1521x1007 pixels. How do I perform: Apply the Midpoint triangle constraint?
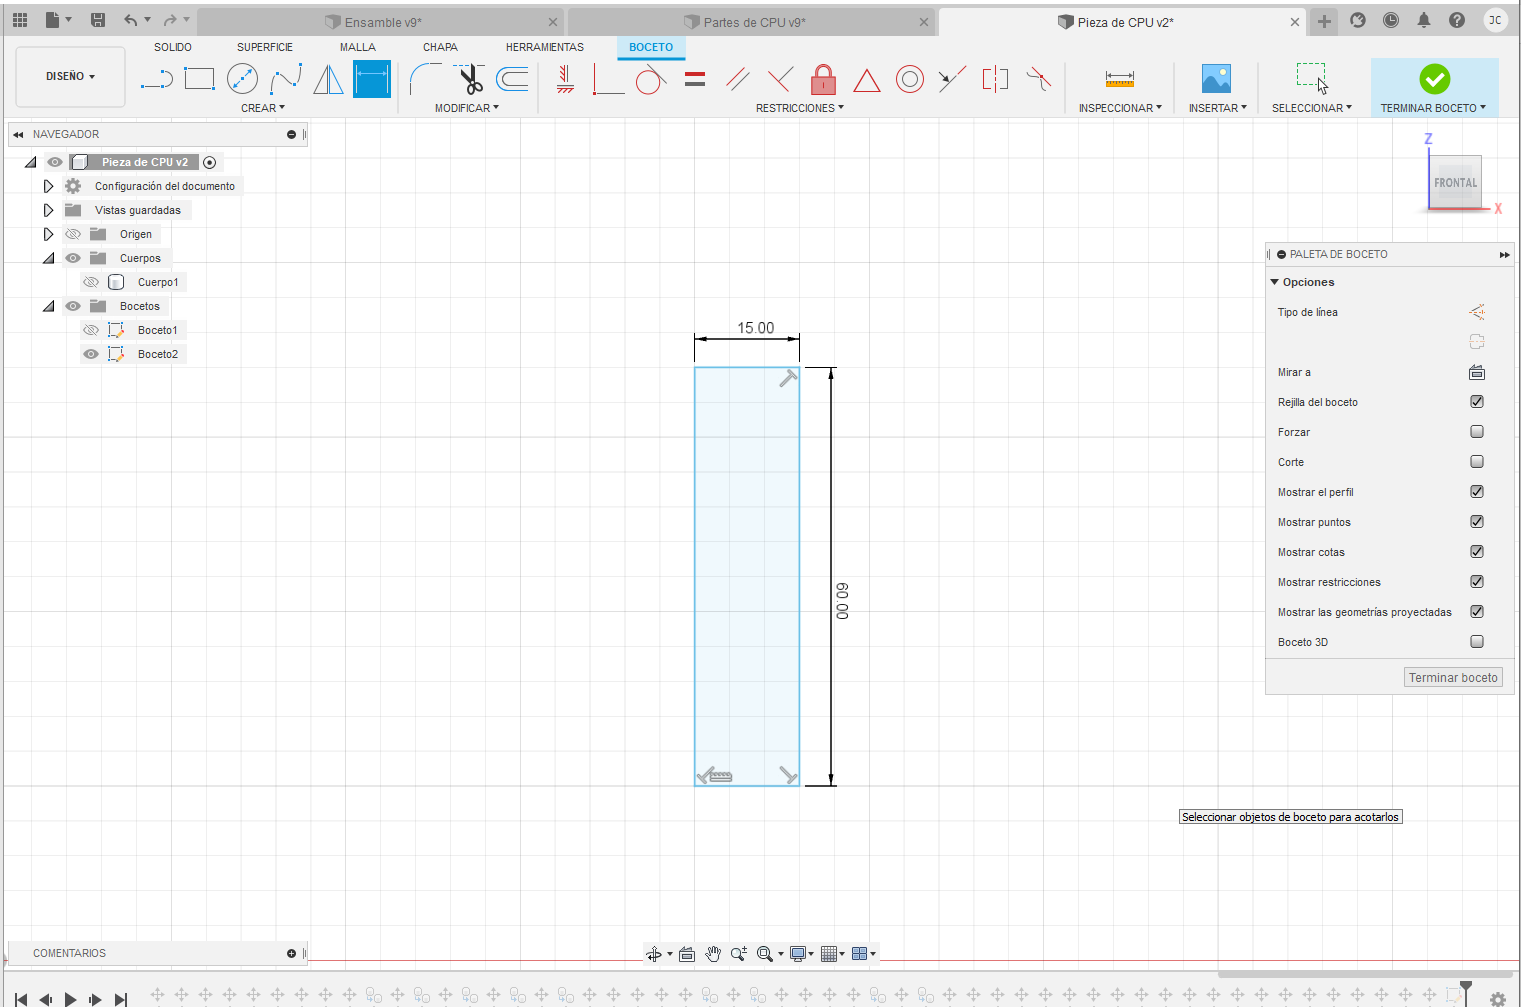pos(867,80)
